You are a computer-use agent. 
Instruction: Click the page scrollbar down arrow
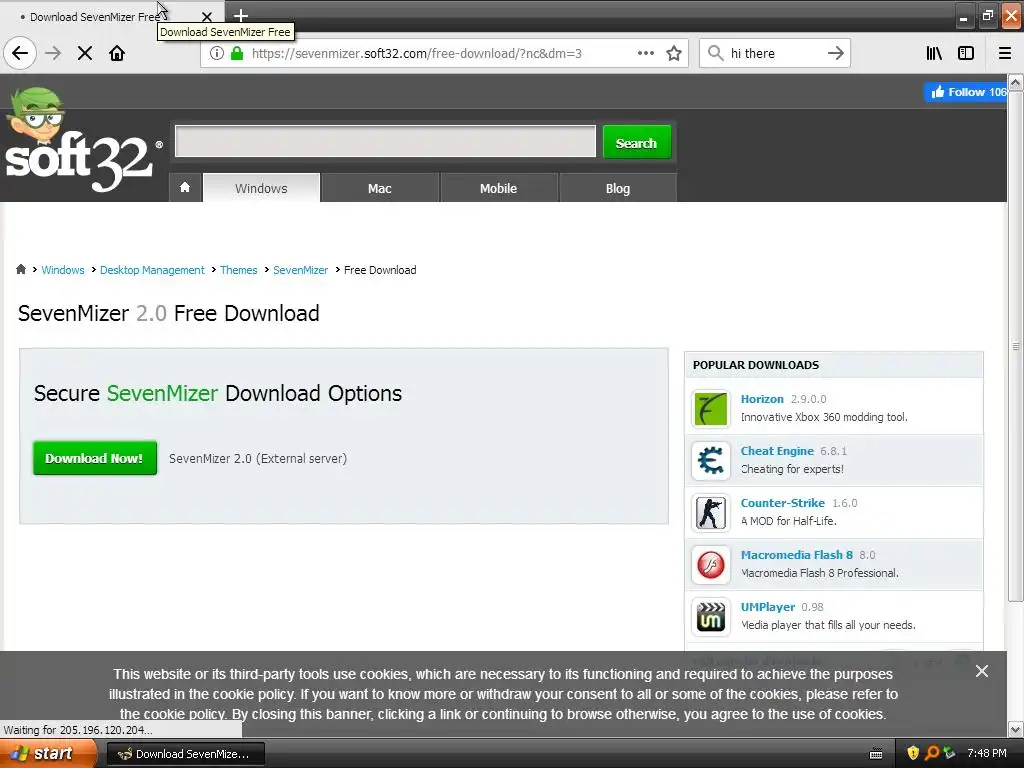1015,729
